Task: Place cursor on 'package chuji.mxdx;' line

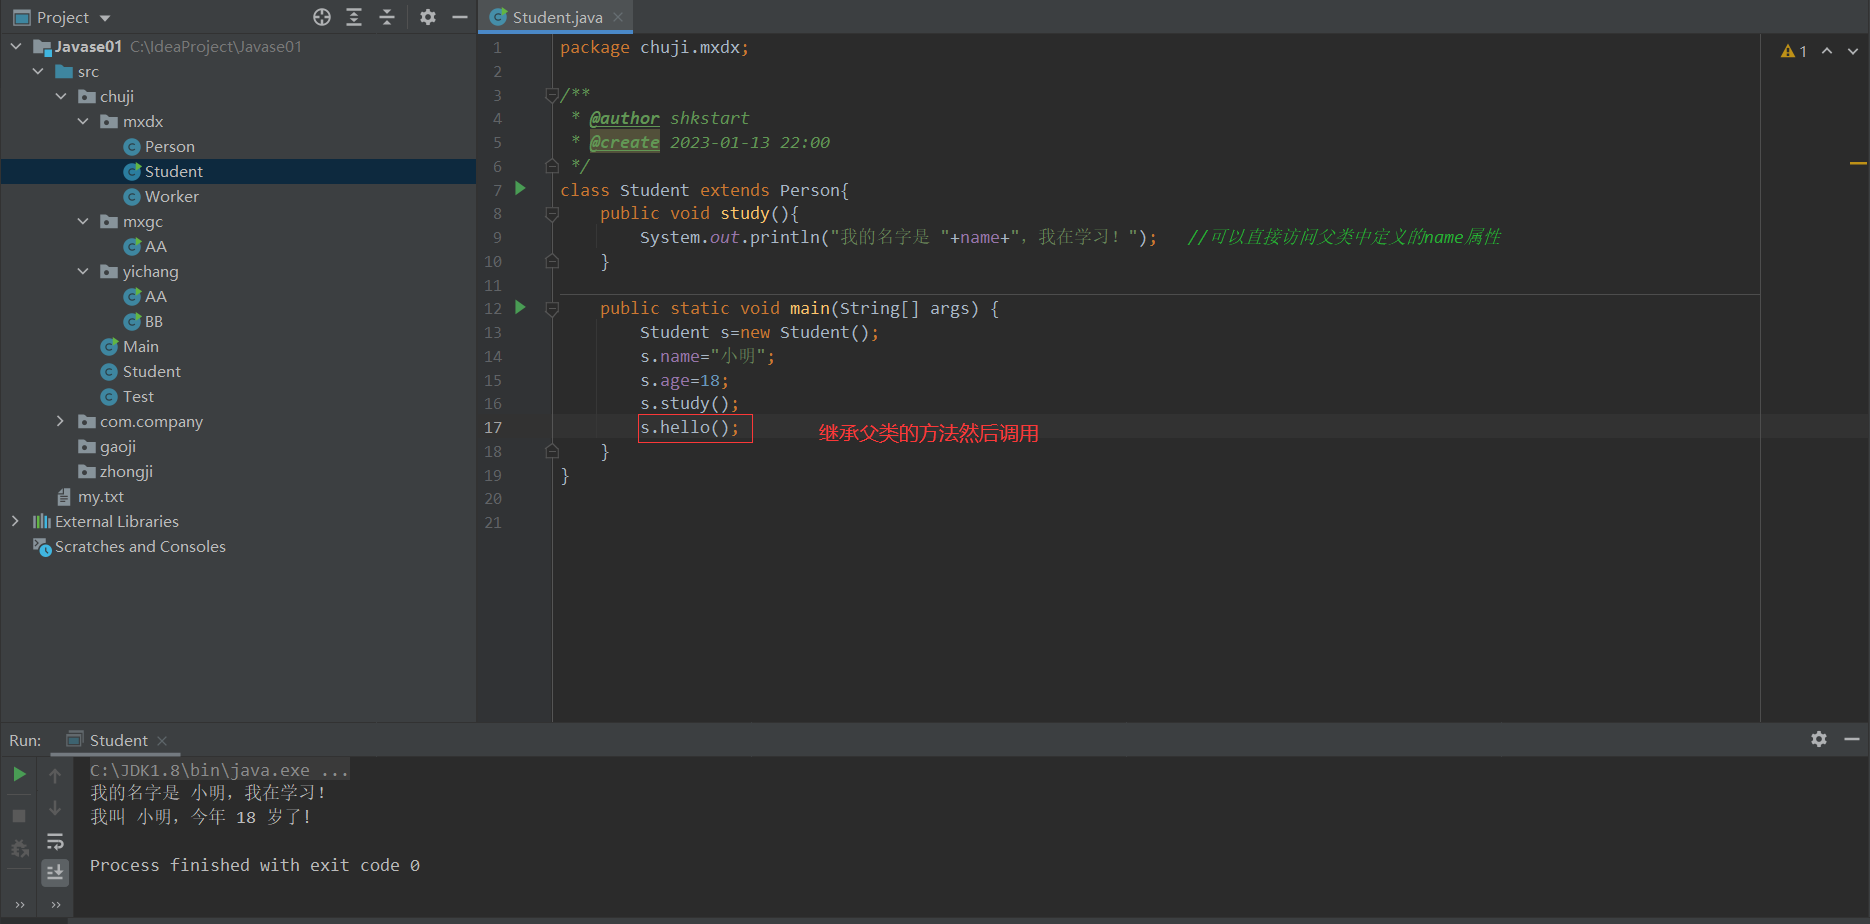Action: tap(654, 47)
